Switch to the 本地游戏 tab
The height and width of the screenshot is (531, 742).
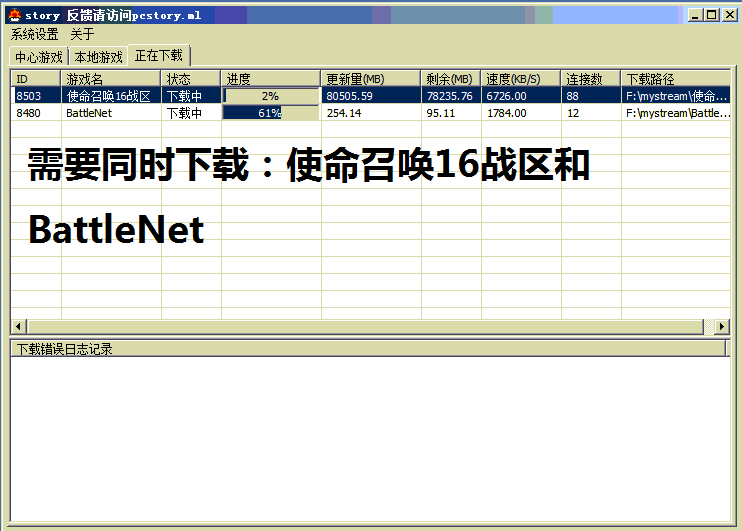pos(98,57)
